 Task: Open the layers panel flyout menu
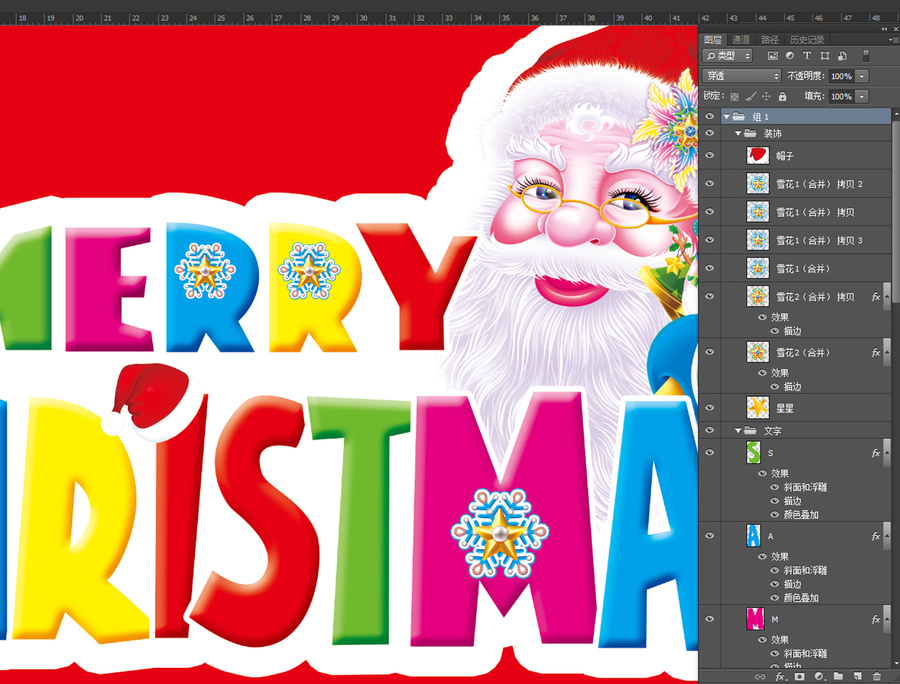coord(893,40)
